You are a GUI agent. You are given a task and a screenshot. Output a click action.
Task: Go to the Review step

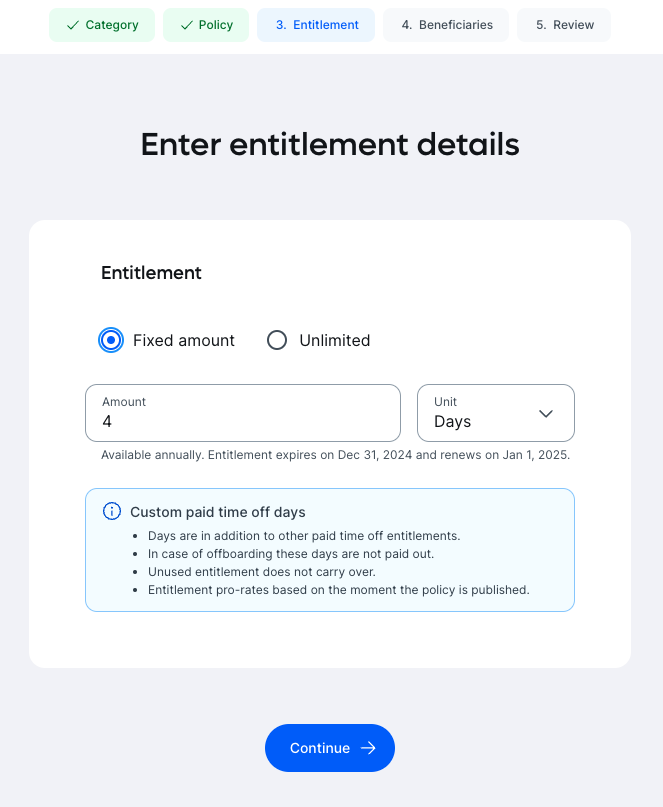tap(563, 25)
